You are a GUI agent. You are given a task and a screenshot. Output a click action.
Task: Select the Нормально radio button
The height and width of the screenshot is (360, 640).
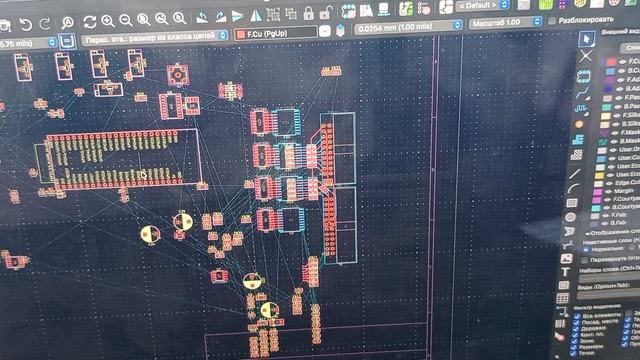pyautogui.click(x=586, y=249)
